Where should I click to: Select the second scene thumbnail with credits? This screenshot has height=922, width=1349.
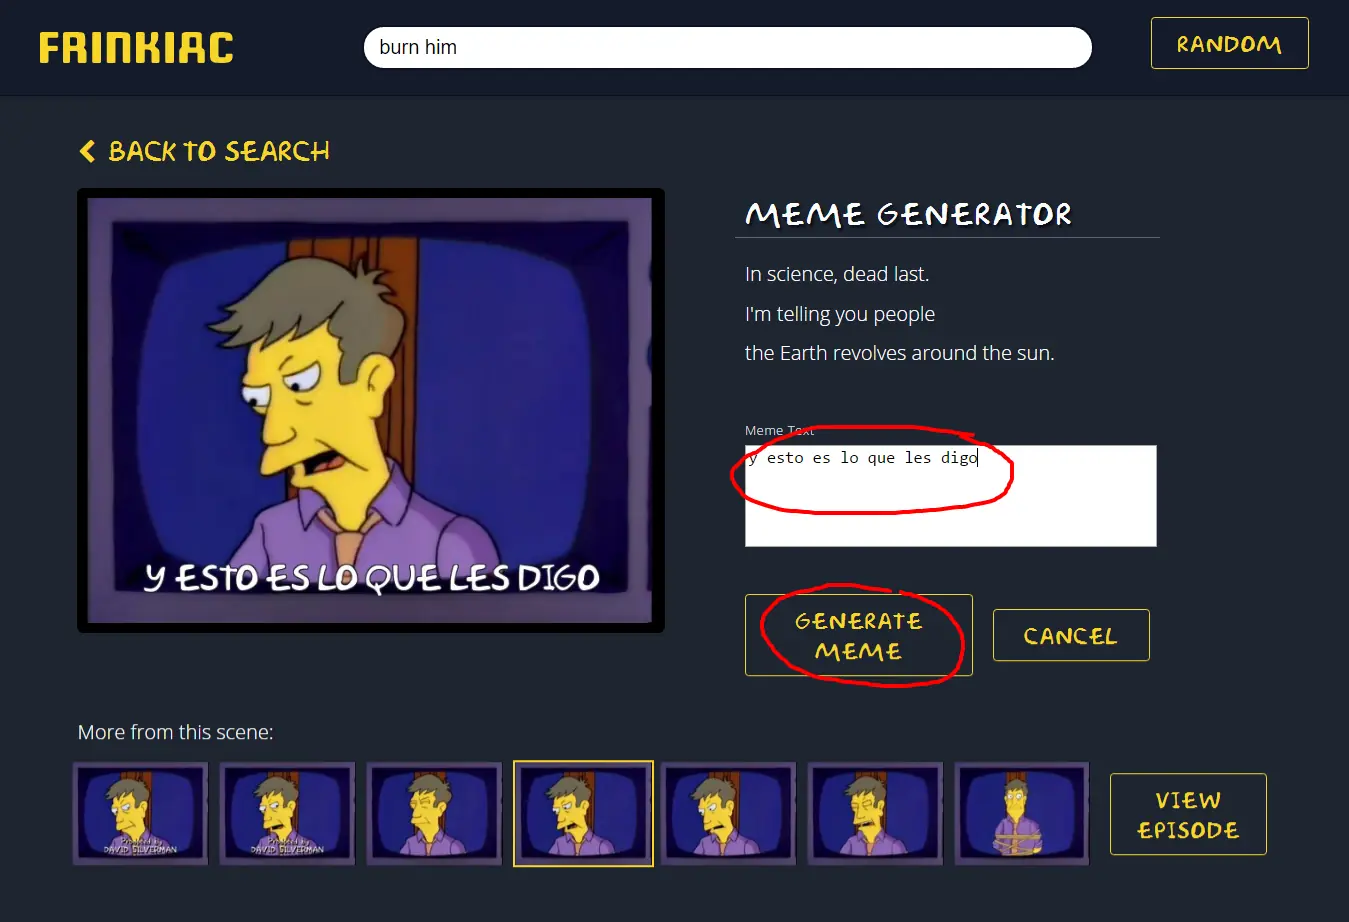pos(287,814)
